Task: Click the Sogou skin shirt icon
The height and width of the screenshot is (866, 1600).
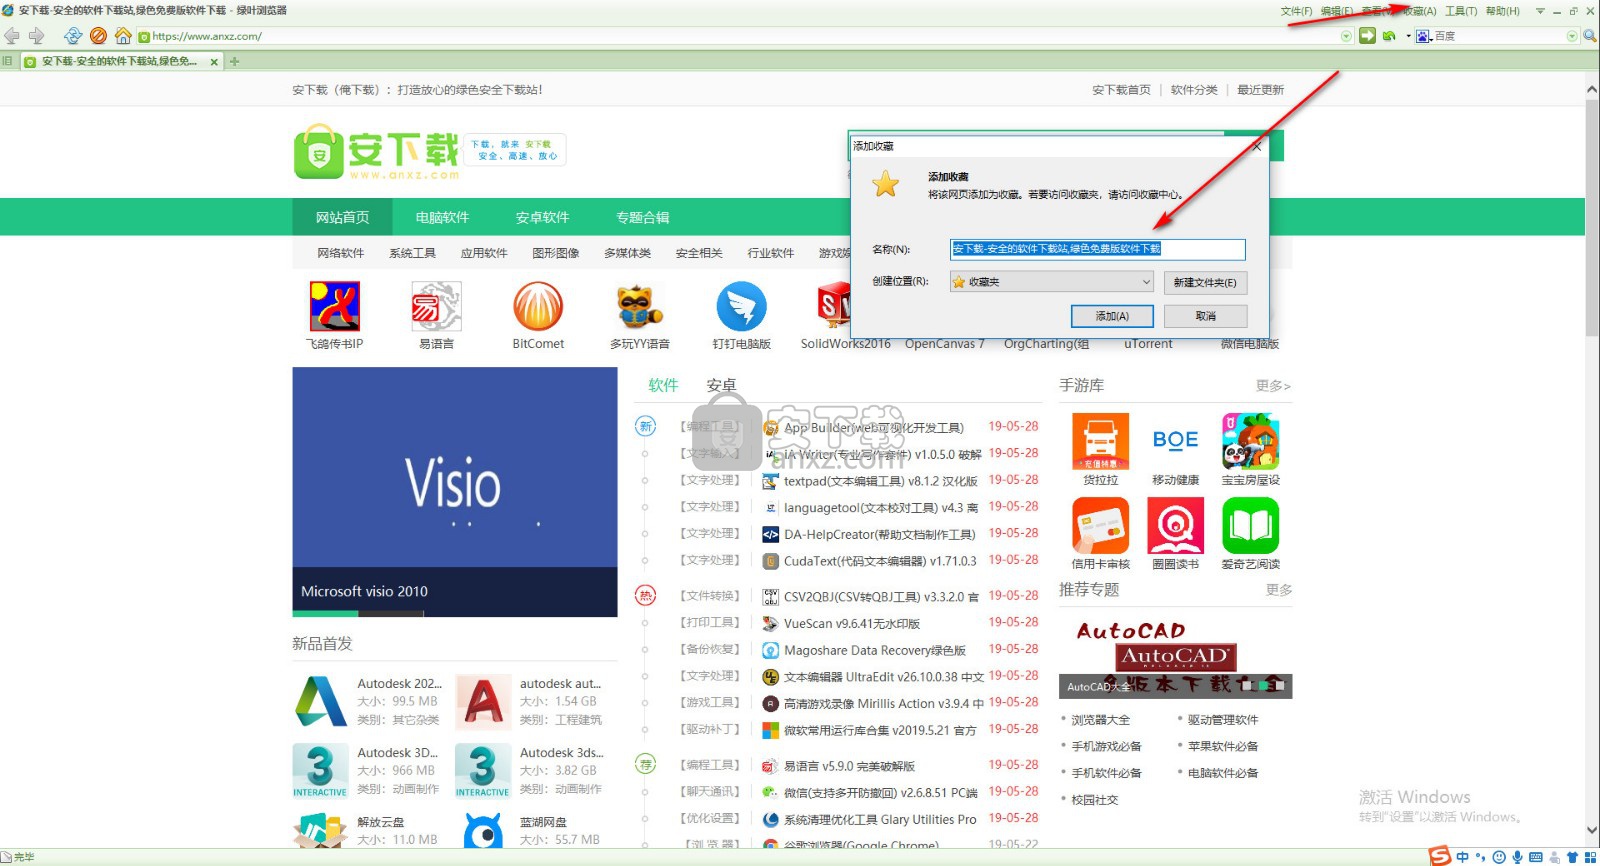Action: (x=1572, y=857)
